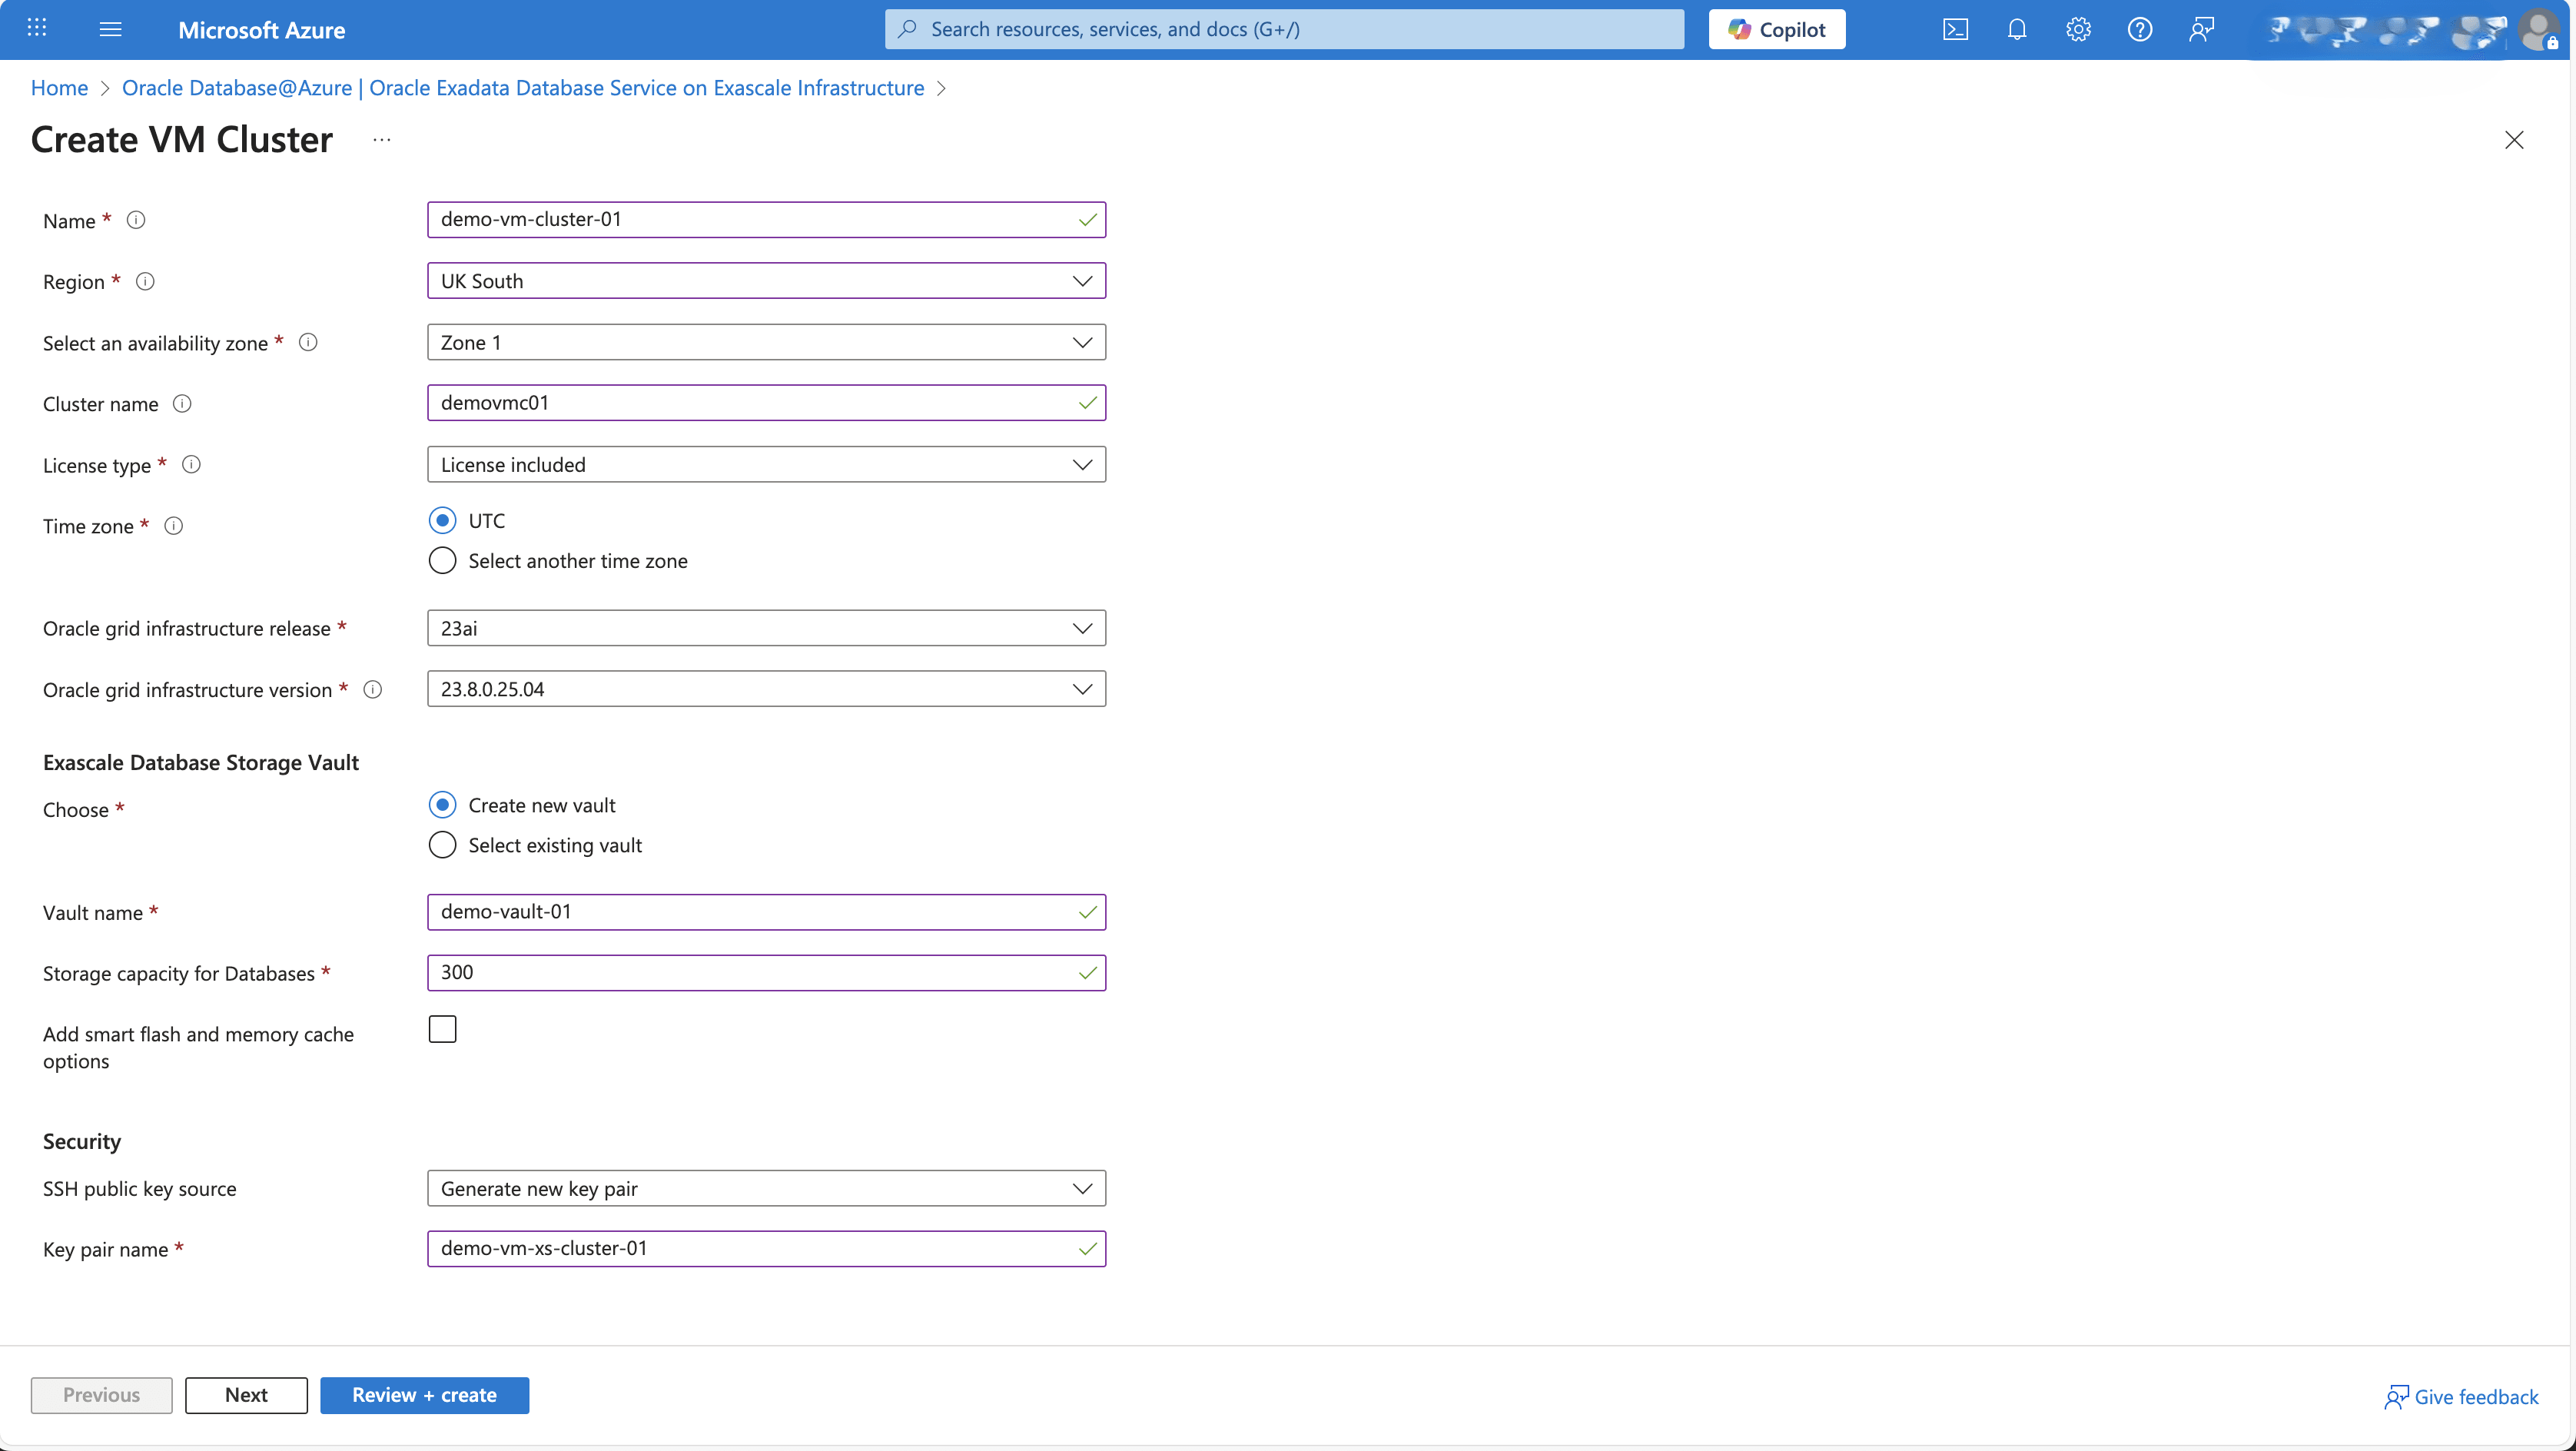Screen dimensions: 2576x1451
Task: Launch the Copilot assistant
Action: pyautogui.click(x=1777, y=29)
